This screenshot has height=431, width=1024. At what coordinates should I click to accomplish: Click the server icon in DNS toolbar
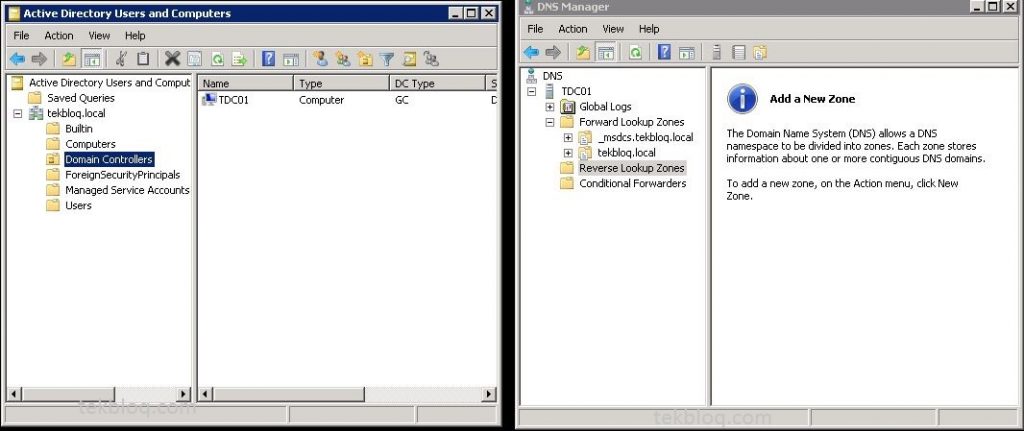716,52
